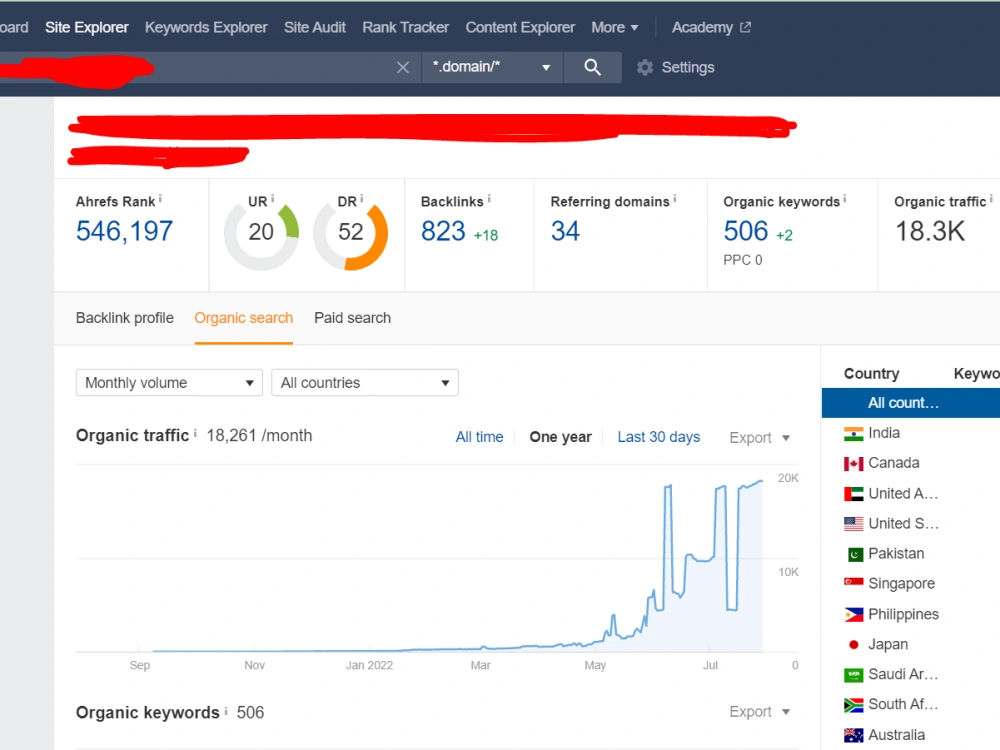Open Content Explorer
Image resolution: width=1000 pixels, height=750 pixels.
(x=520, y=27)
